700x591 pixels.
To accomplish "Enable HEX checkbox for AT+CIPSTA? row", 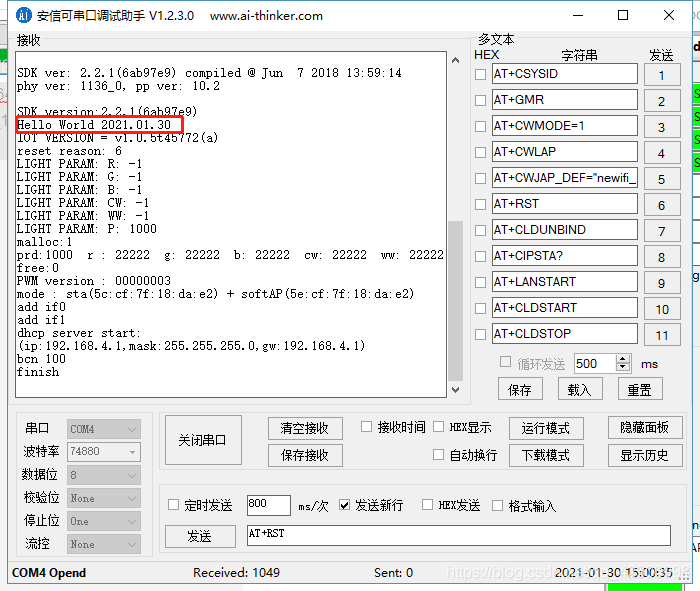I will tap(480, 256).
